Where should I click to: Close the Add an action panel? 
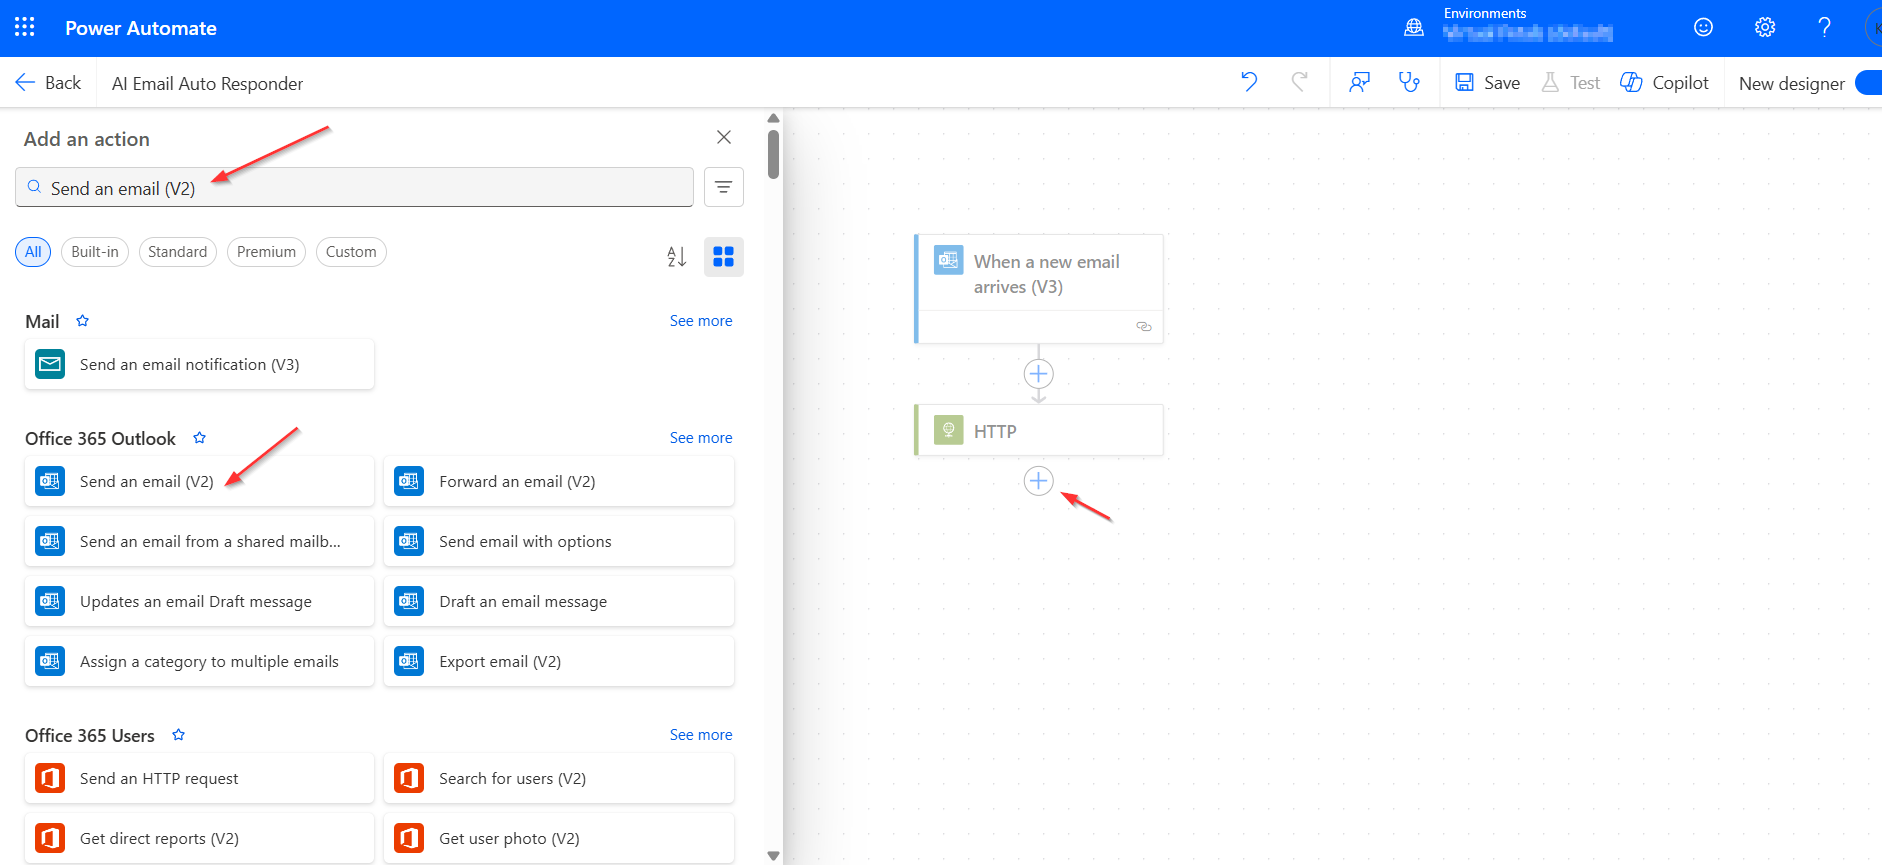coord(724,137)
